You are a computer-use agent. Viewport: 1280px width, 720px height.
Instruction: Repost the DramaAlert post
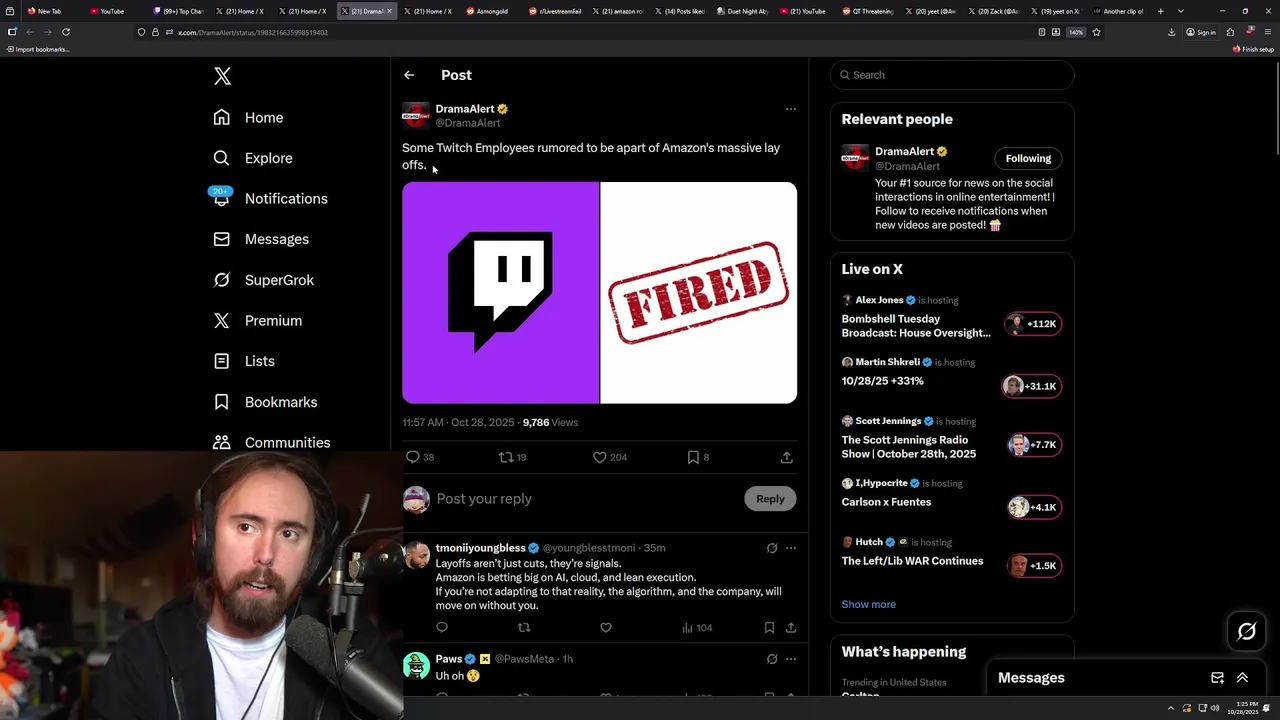coord(506,457)
